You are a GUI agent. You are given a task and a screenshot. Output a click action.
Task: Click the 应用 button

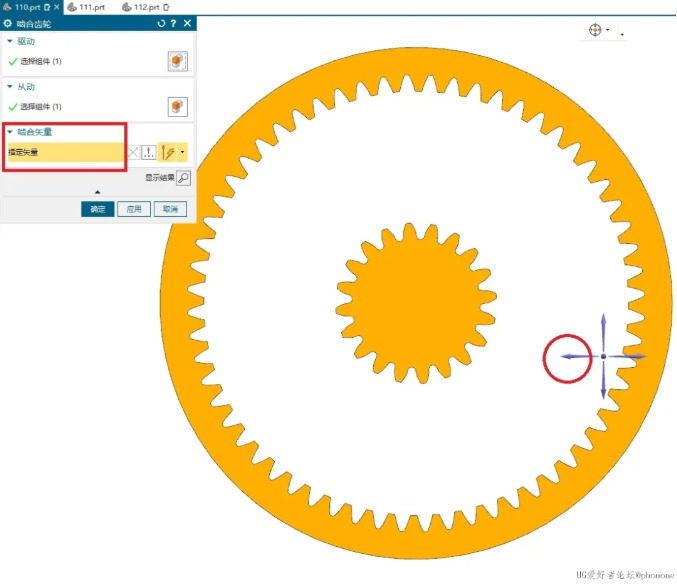coord(133,209)
